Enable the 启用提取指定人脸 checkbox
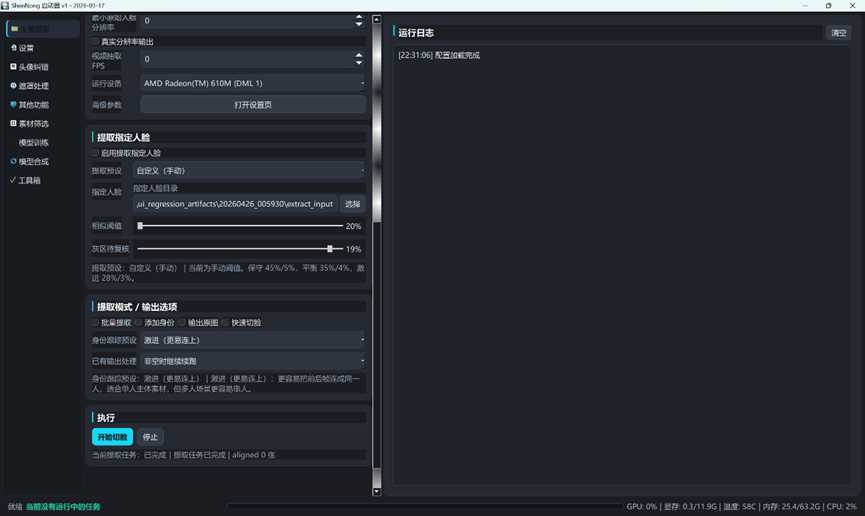Screen dimensions: 865x516 point(96,153)
